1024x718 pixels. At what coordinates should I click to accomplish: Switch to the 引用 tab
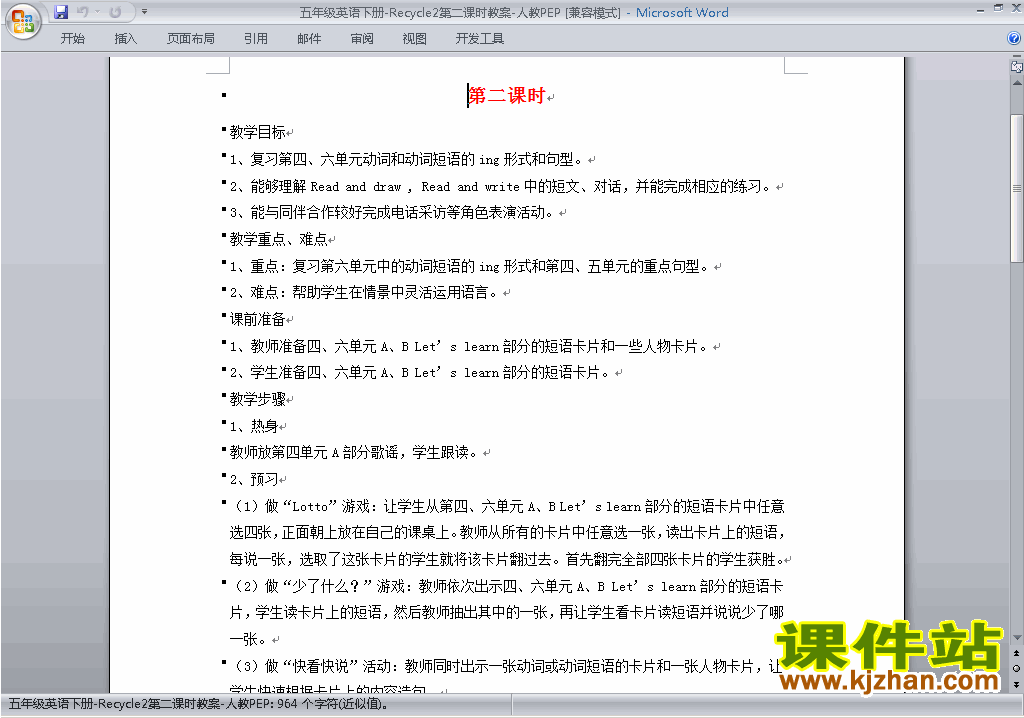coord(256,39)
